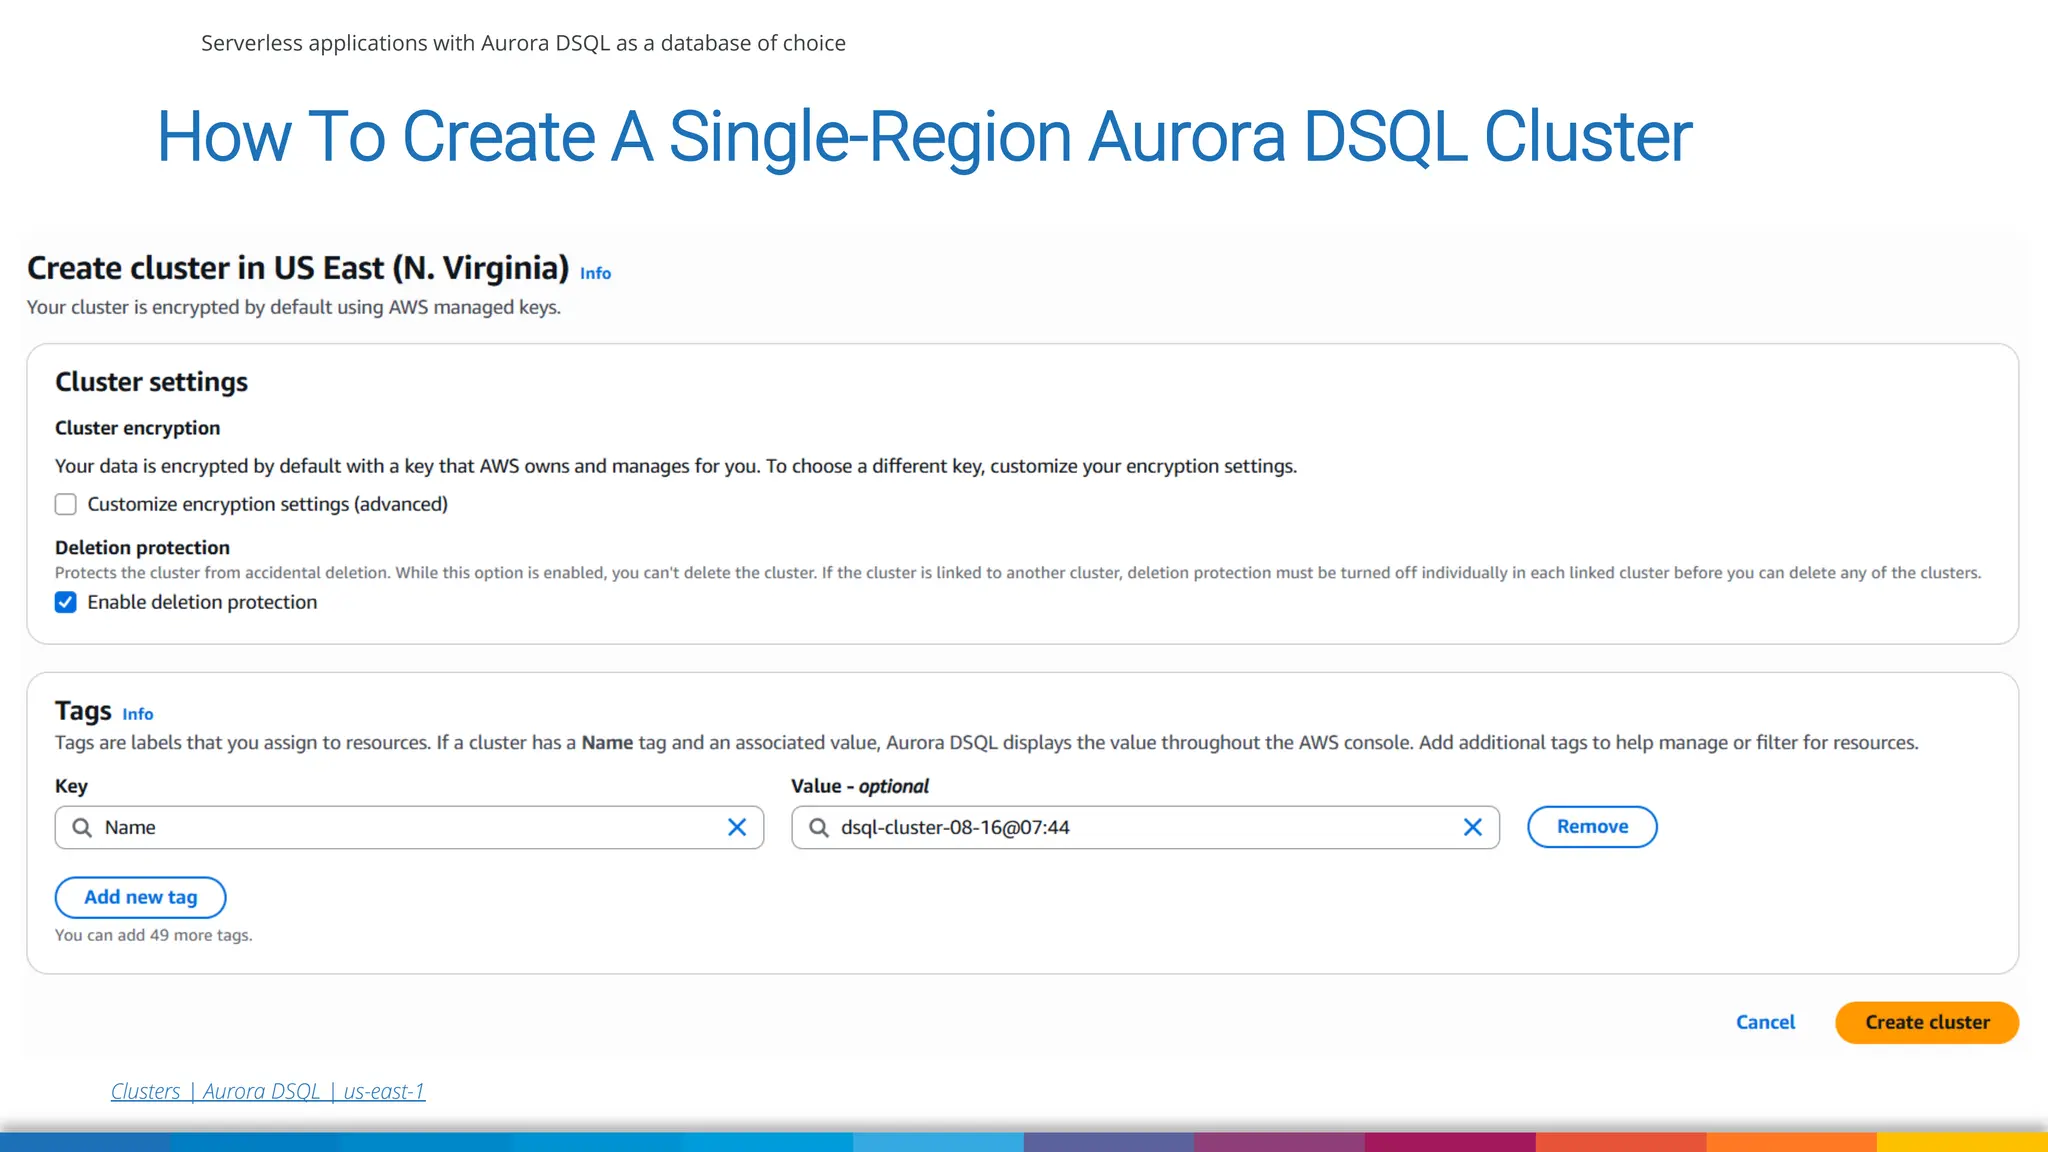Clear the tag value field with X icon
Viewport: 2048px width, 1152px height.
point(1473,827)
